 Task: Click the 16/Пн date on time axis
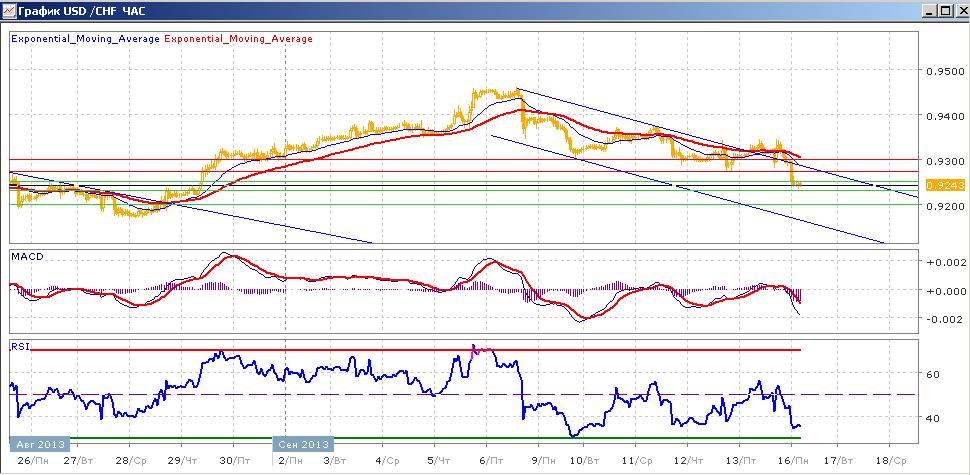pyautogui.click(x=793, y=461)
